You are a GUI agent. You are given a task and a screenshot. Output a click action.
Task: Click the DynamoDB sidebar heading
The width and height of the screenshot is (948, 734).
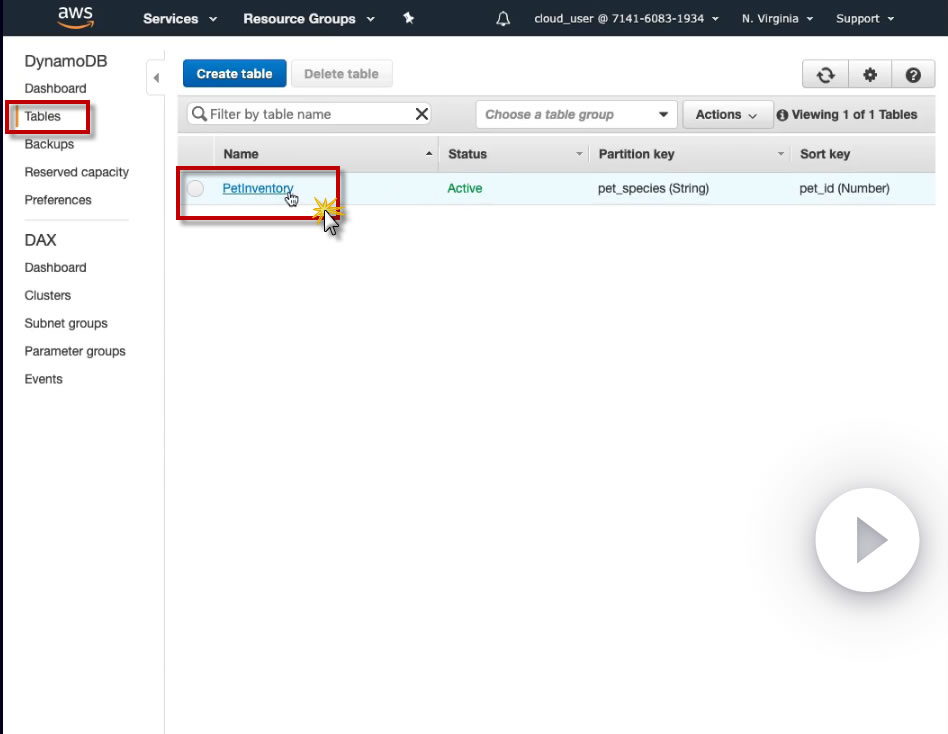[x=65, y=61]
